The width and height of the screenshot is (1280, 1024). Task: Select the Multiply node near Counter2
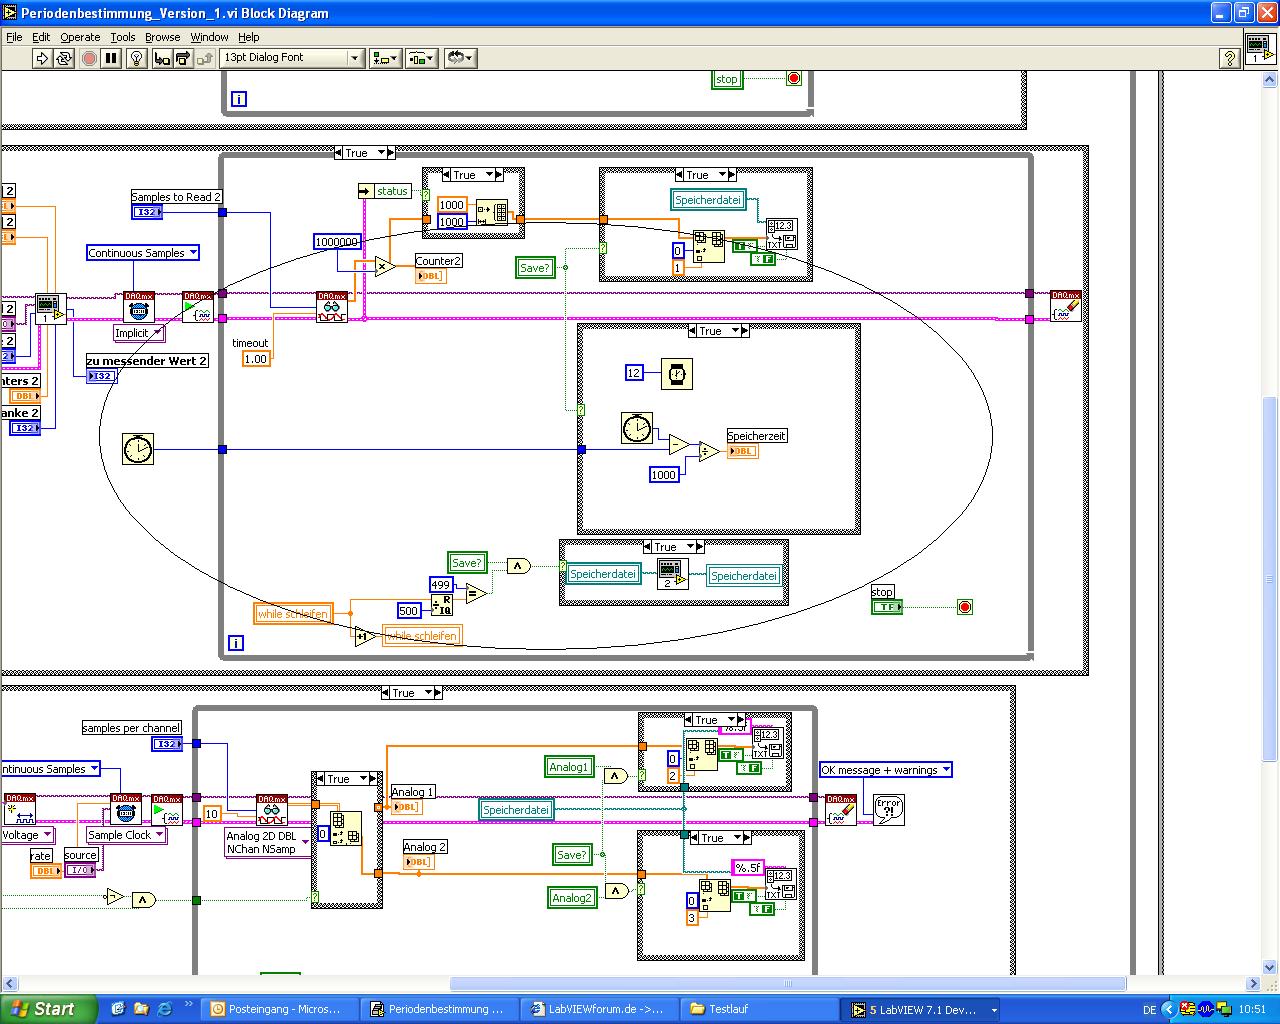tap(384, 266)
